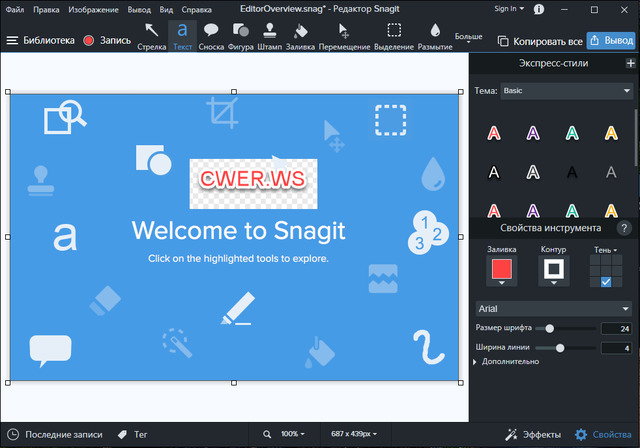Select the Размытие (Blur) tool
This screenshot has width=640, height=448.
coord(435,35)
